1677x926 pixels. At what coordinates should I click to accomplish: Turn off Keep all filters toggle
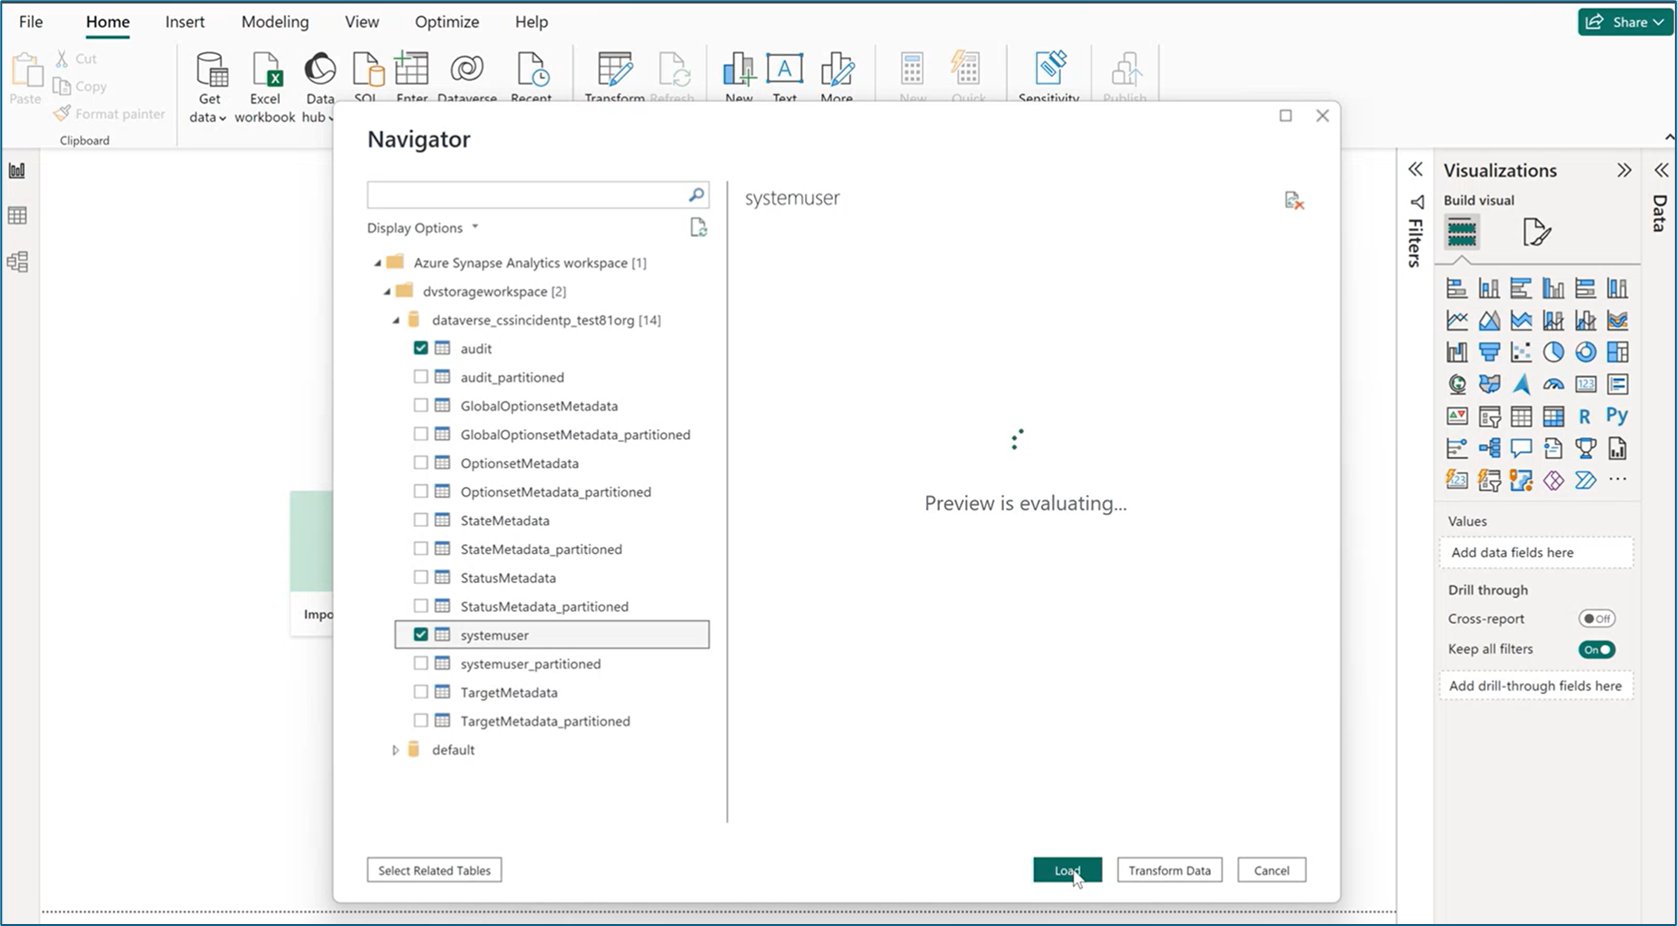(1596, 649)
